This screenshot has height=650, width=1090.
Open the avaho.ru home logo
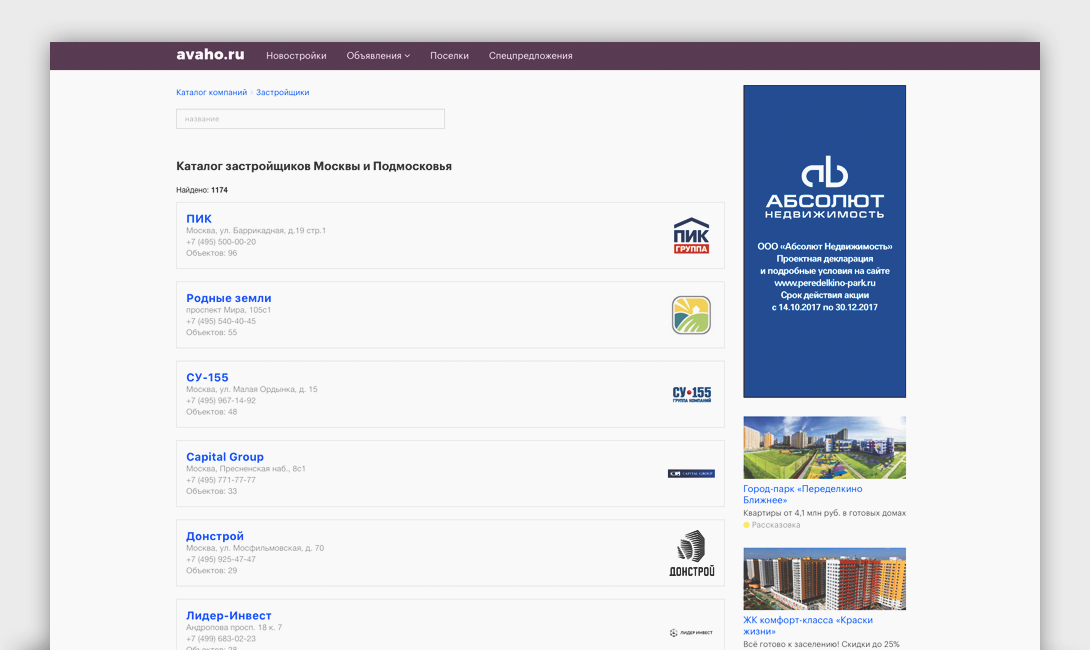pos(210,55)
